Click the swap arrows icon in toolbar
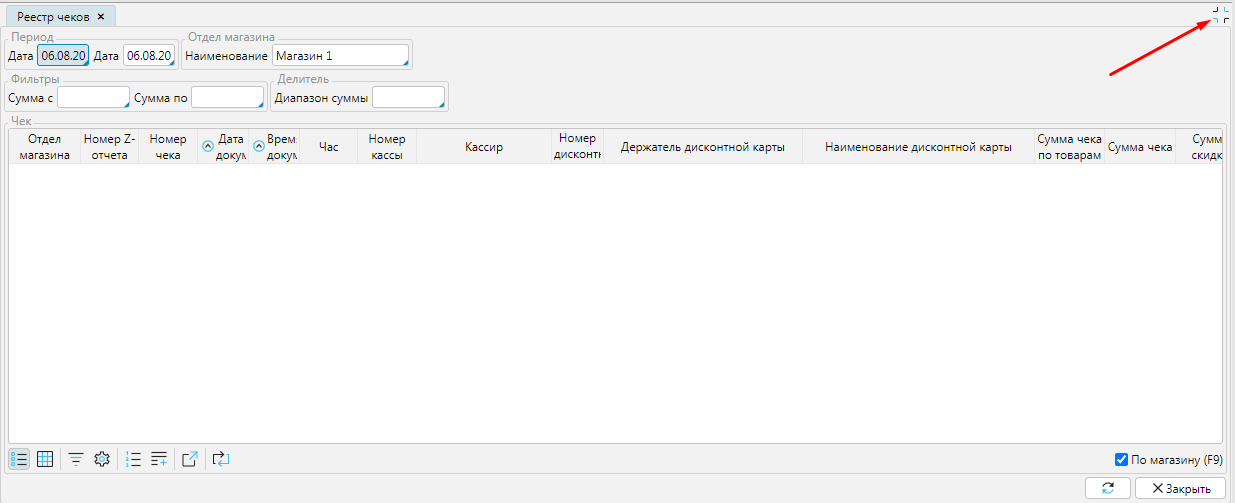The width and height of the screenshot is (1235, 503). point(221,459)
